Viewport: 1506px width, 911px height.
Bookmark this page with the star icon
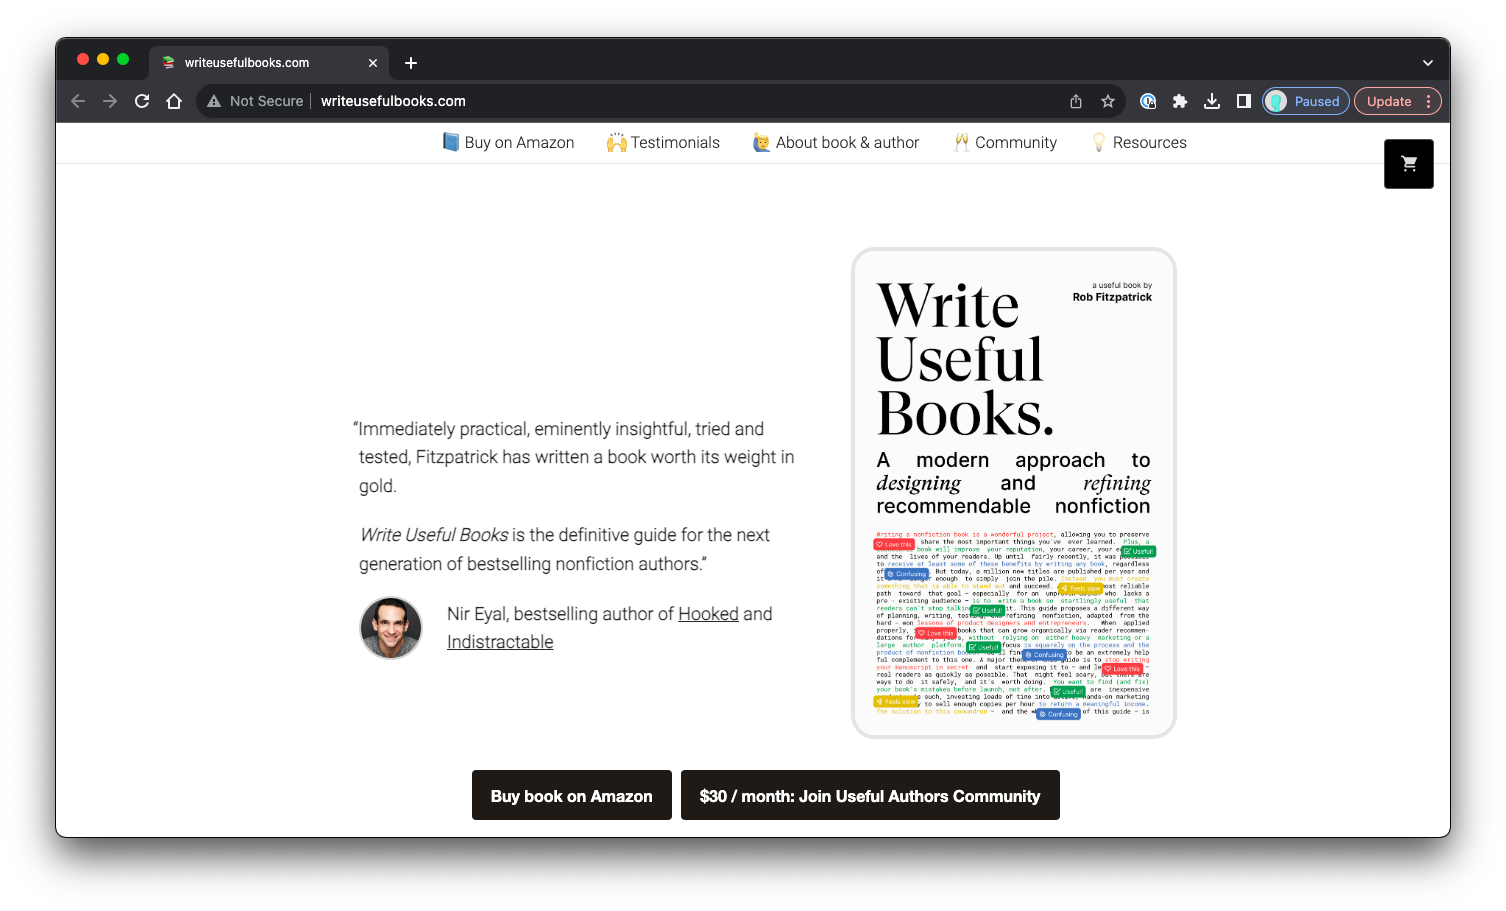coord(1107,101)
